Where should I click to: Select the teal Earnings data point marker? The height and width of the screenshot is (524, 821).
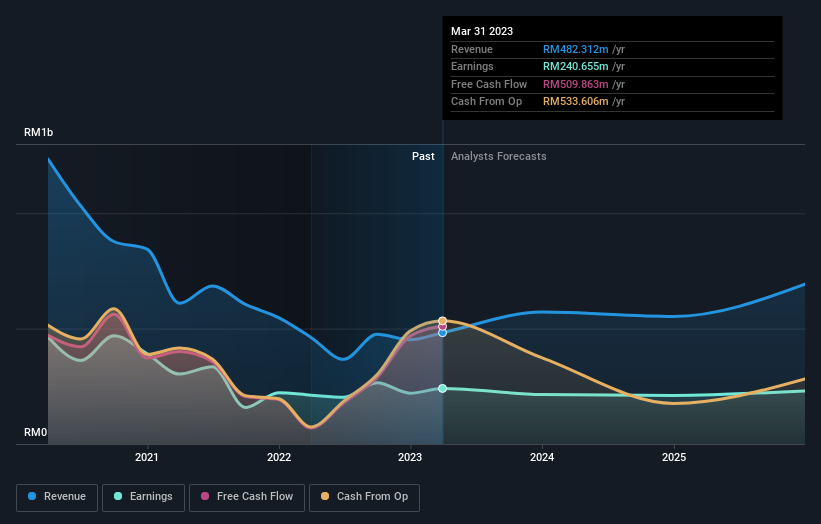[442, 388]
